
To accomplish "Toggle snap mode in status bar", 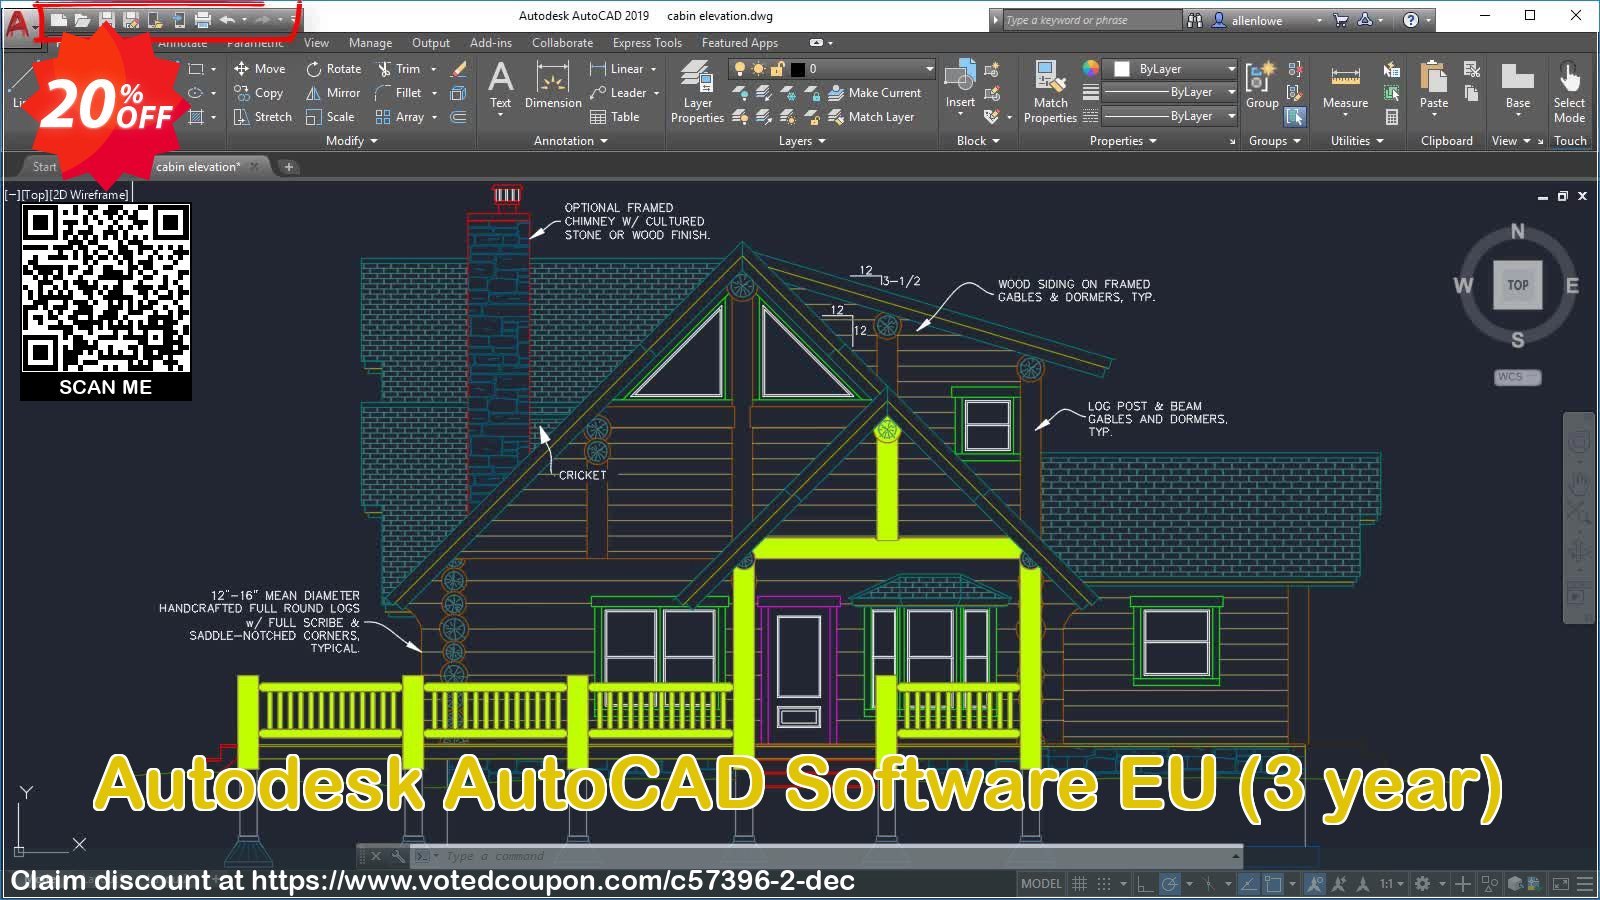I will tap(1104, 884).
